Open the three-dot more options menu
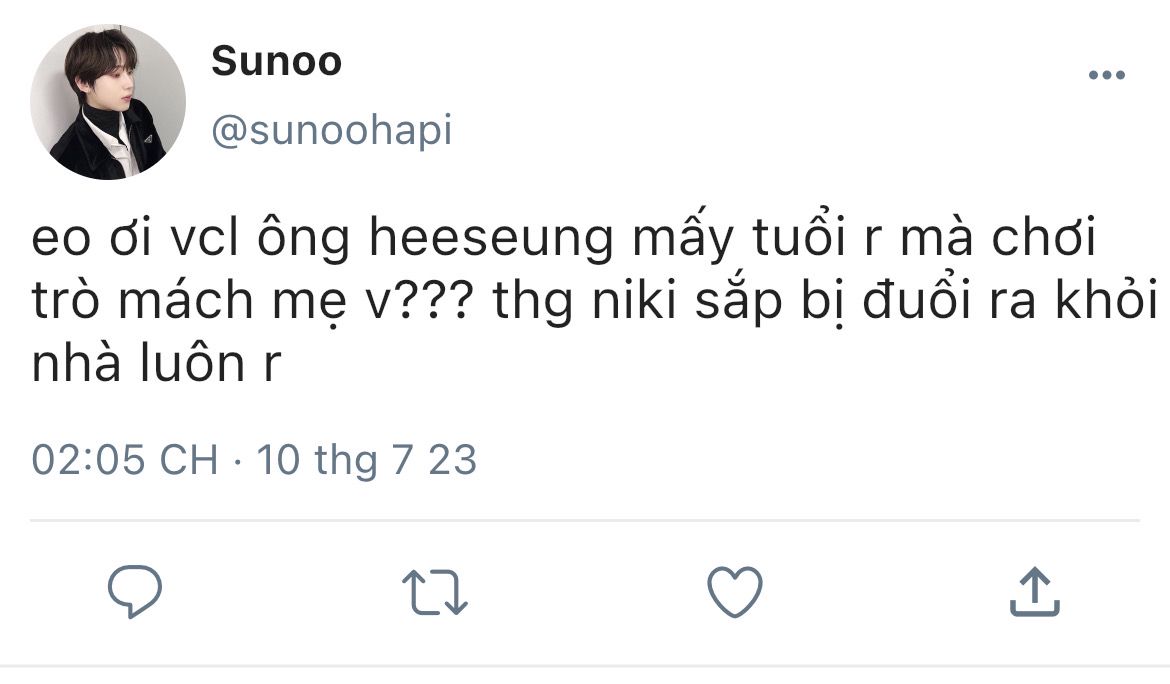This screenshot has width=1170, height=684. (x=1107, y=75)
